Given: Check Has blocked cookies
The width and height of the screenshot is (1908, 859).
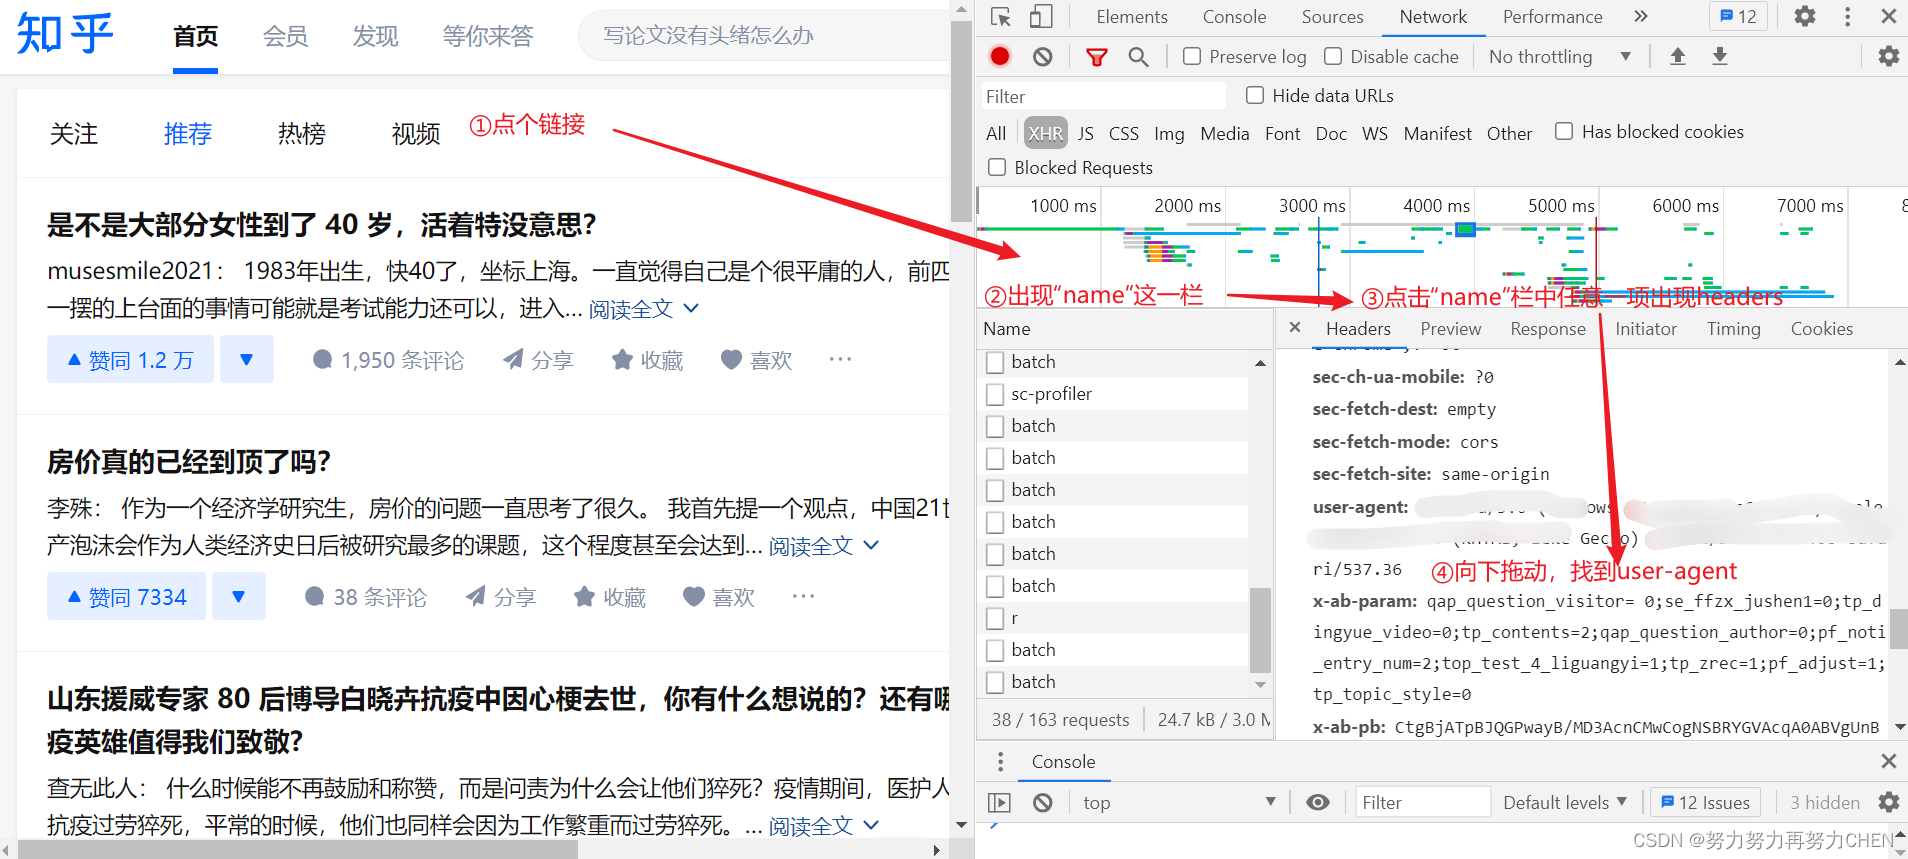Looking at the screenshot, I should click(1564, 131).
